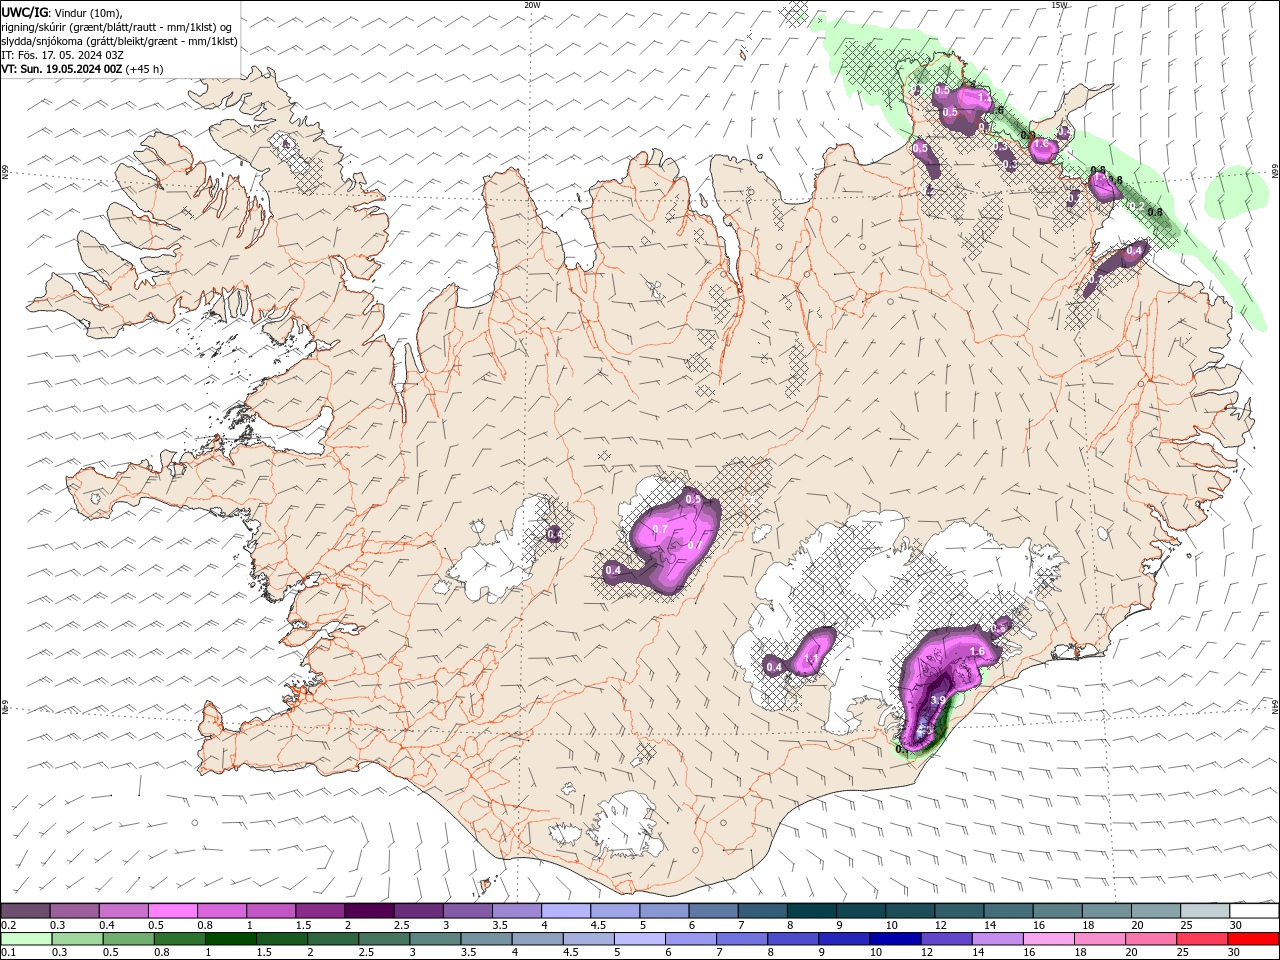
Task: Click the header text "UWC/IG: Vindur (10m),"
Action: pos(63,12)
